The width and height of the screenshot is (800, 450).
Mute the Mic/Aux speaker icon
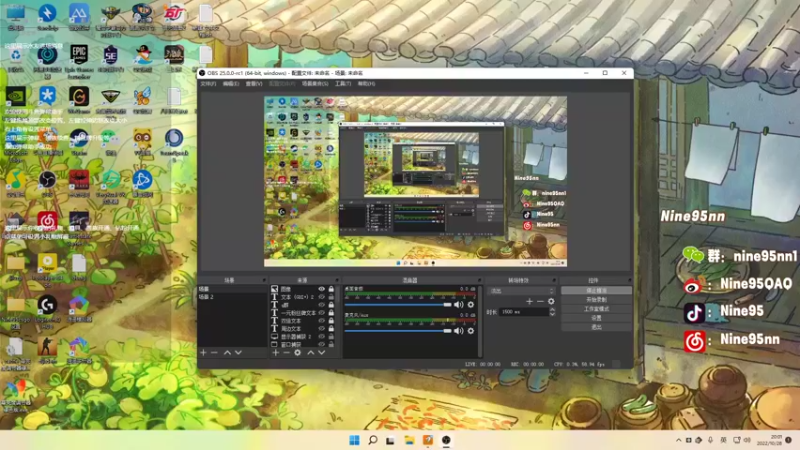click(x=459, y=331)
